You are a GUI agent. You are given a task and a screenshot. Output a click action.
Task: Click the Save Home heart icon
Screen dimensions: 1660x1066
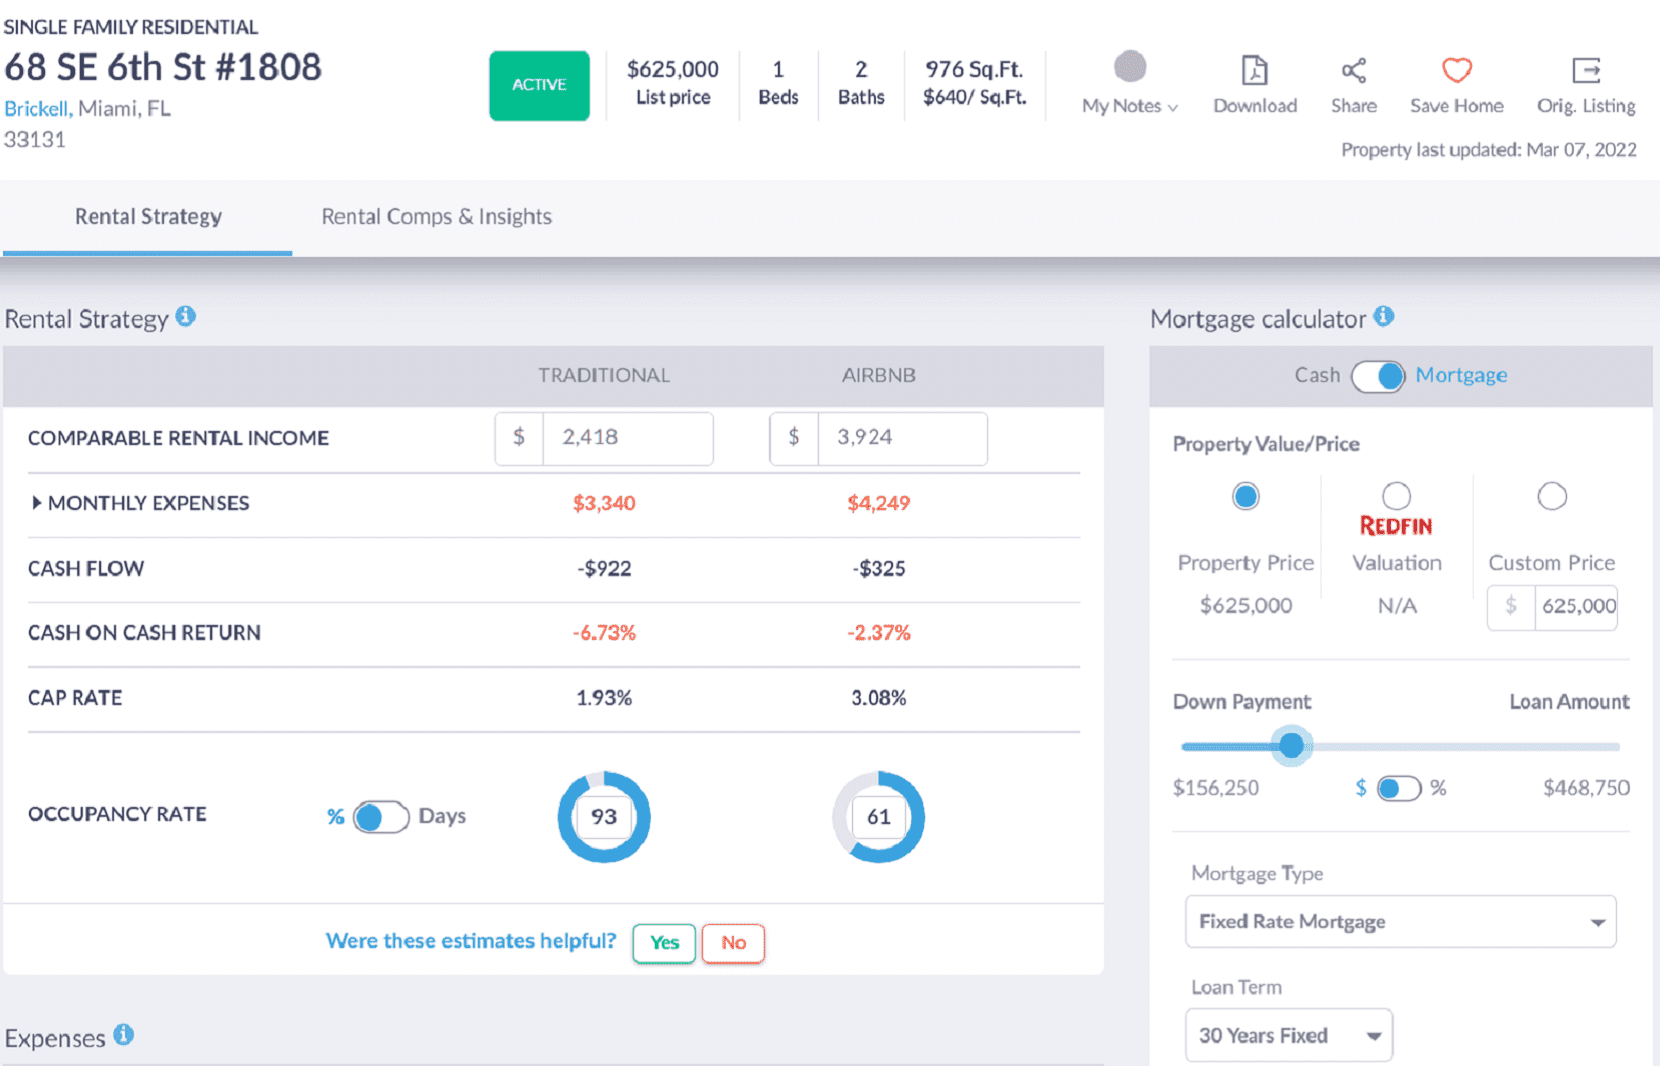[1456, 71]
